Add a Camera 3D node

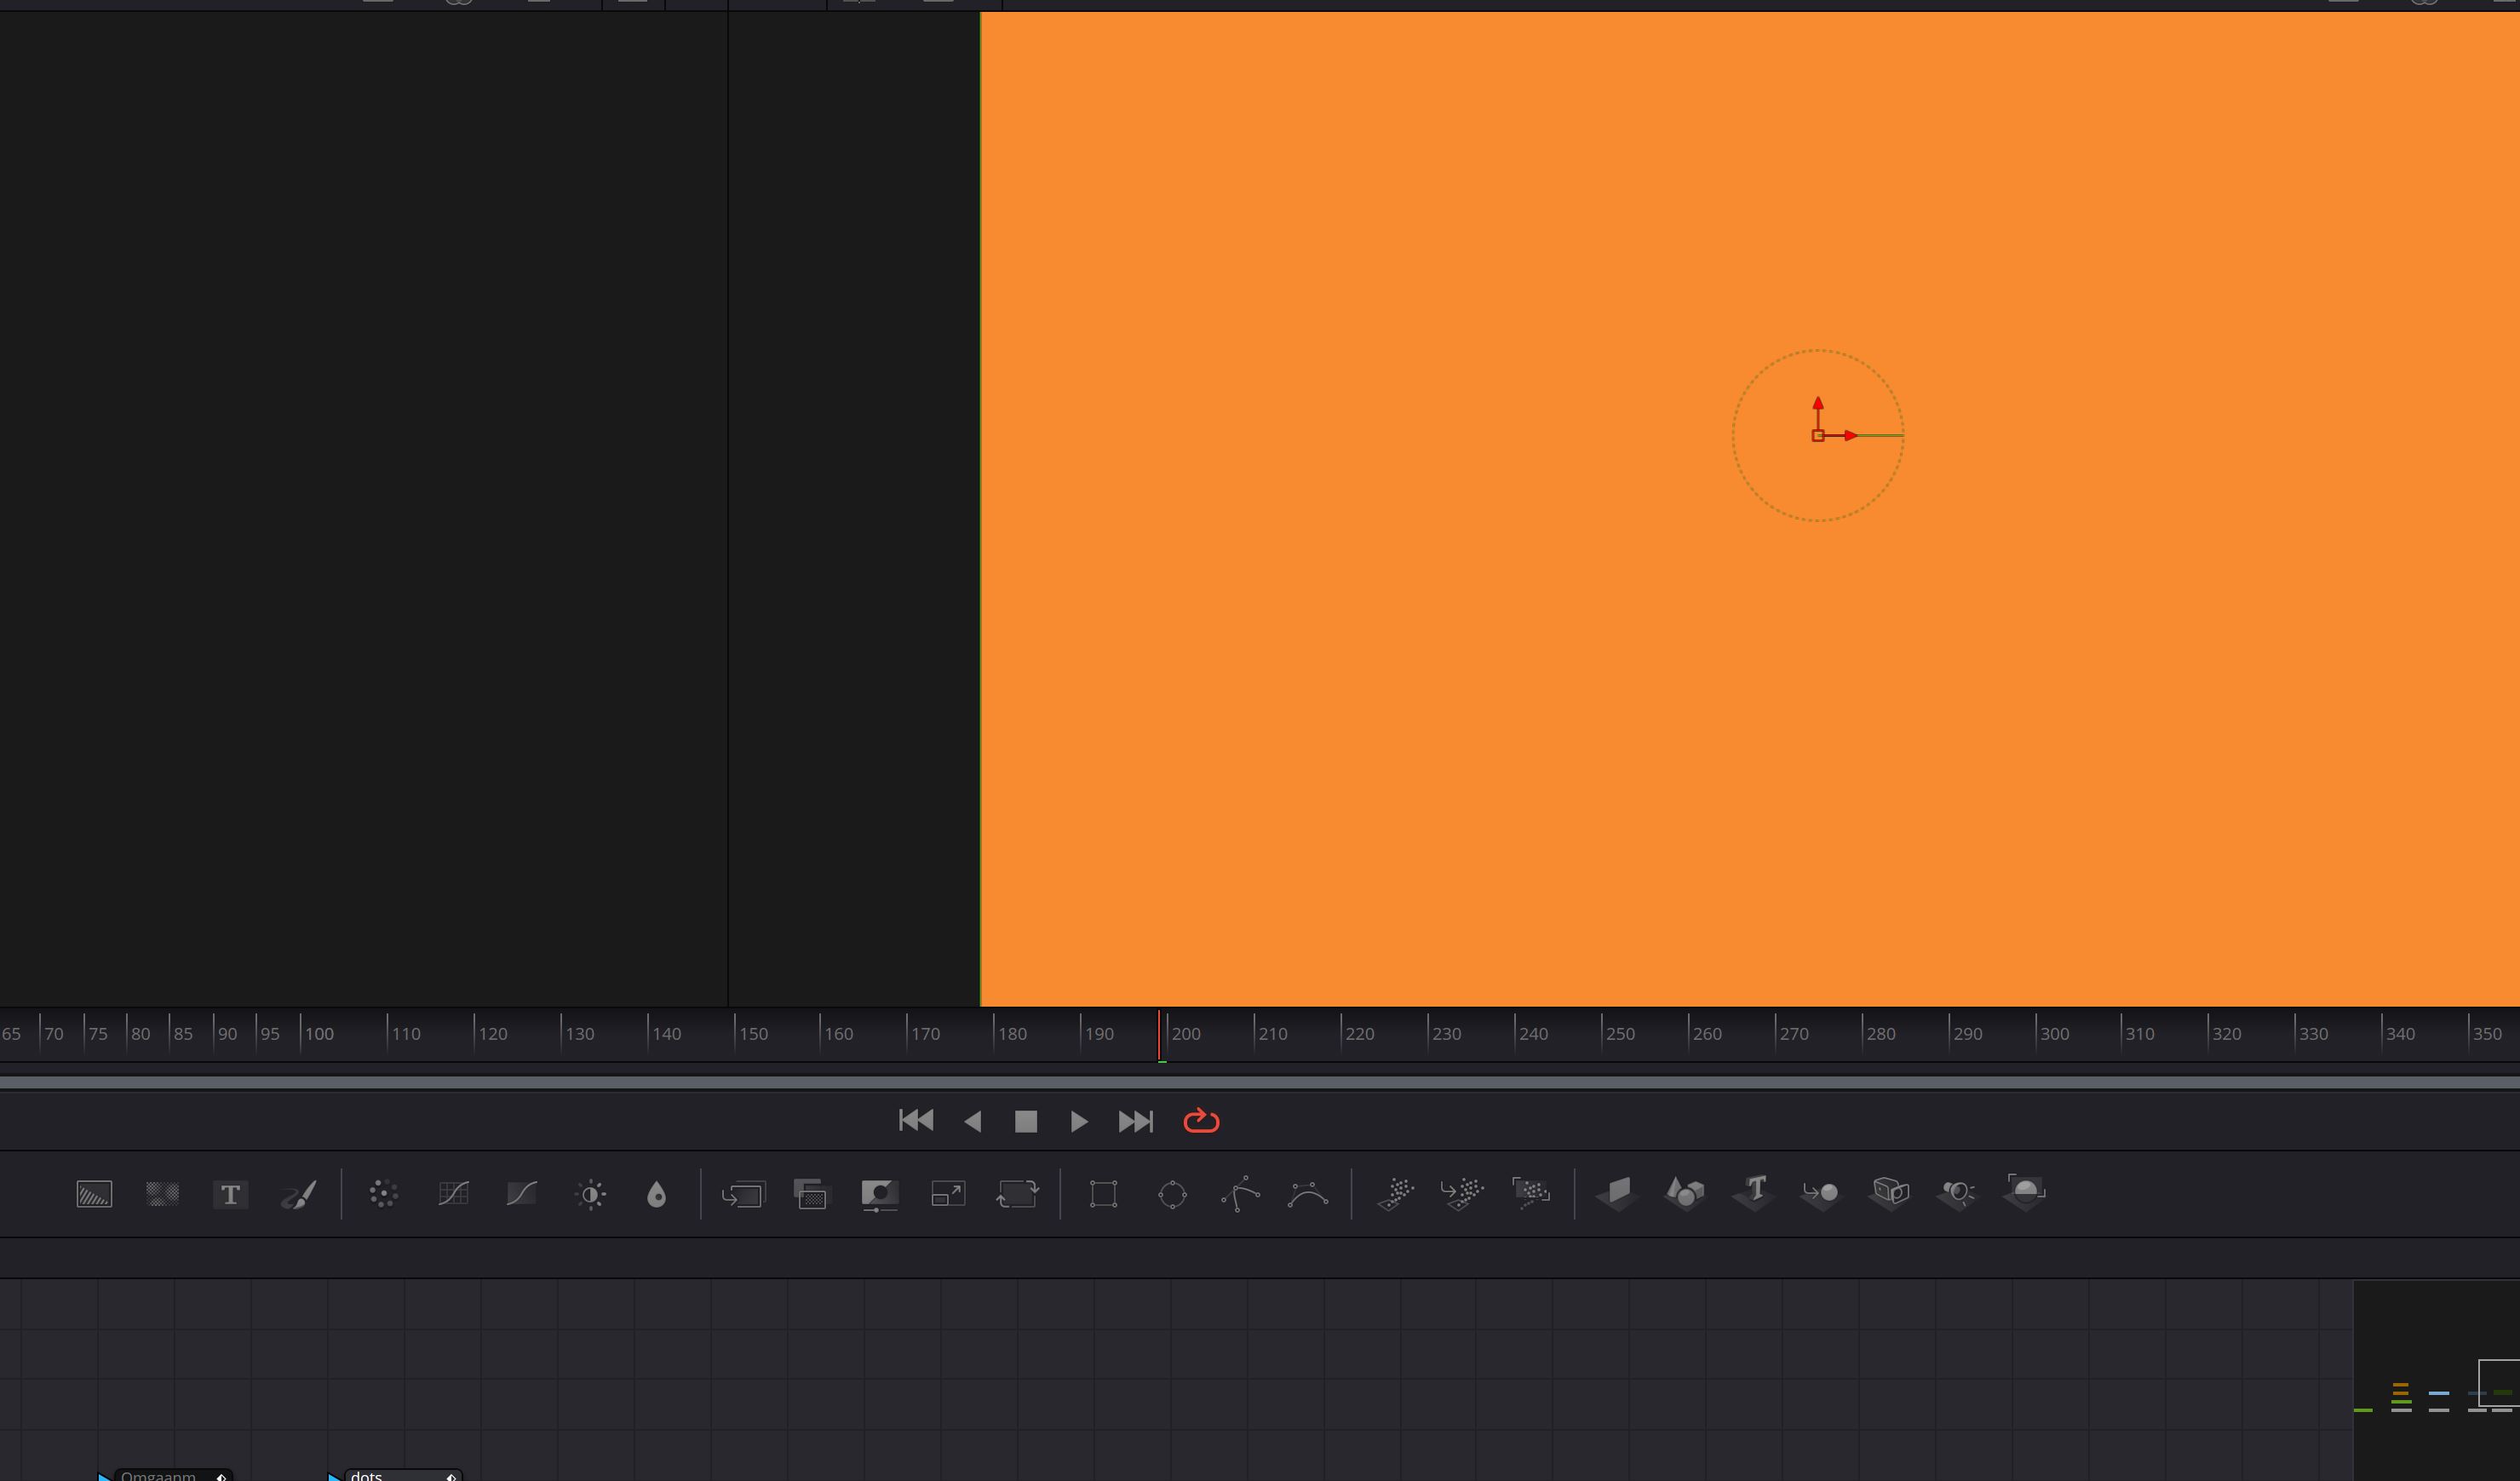tap(1890, 1194)
